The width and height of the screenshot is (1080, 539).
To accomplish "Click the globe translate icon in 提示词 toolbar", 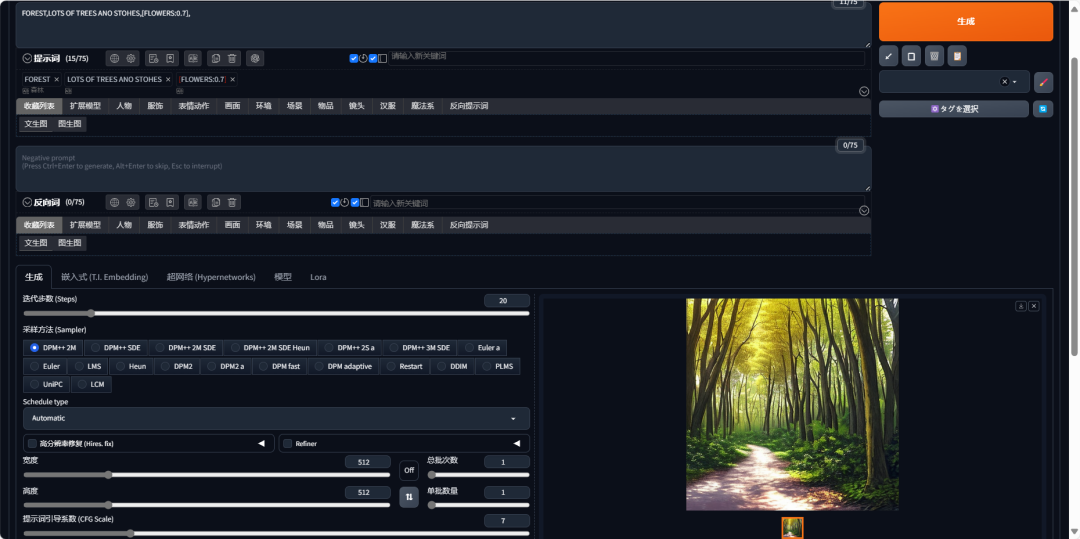I will click(114, 59).
